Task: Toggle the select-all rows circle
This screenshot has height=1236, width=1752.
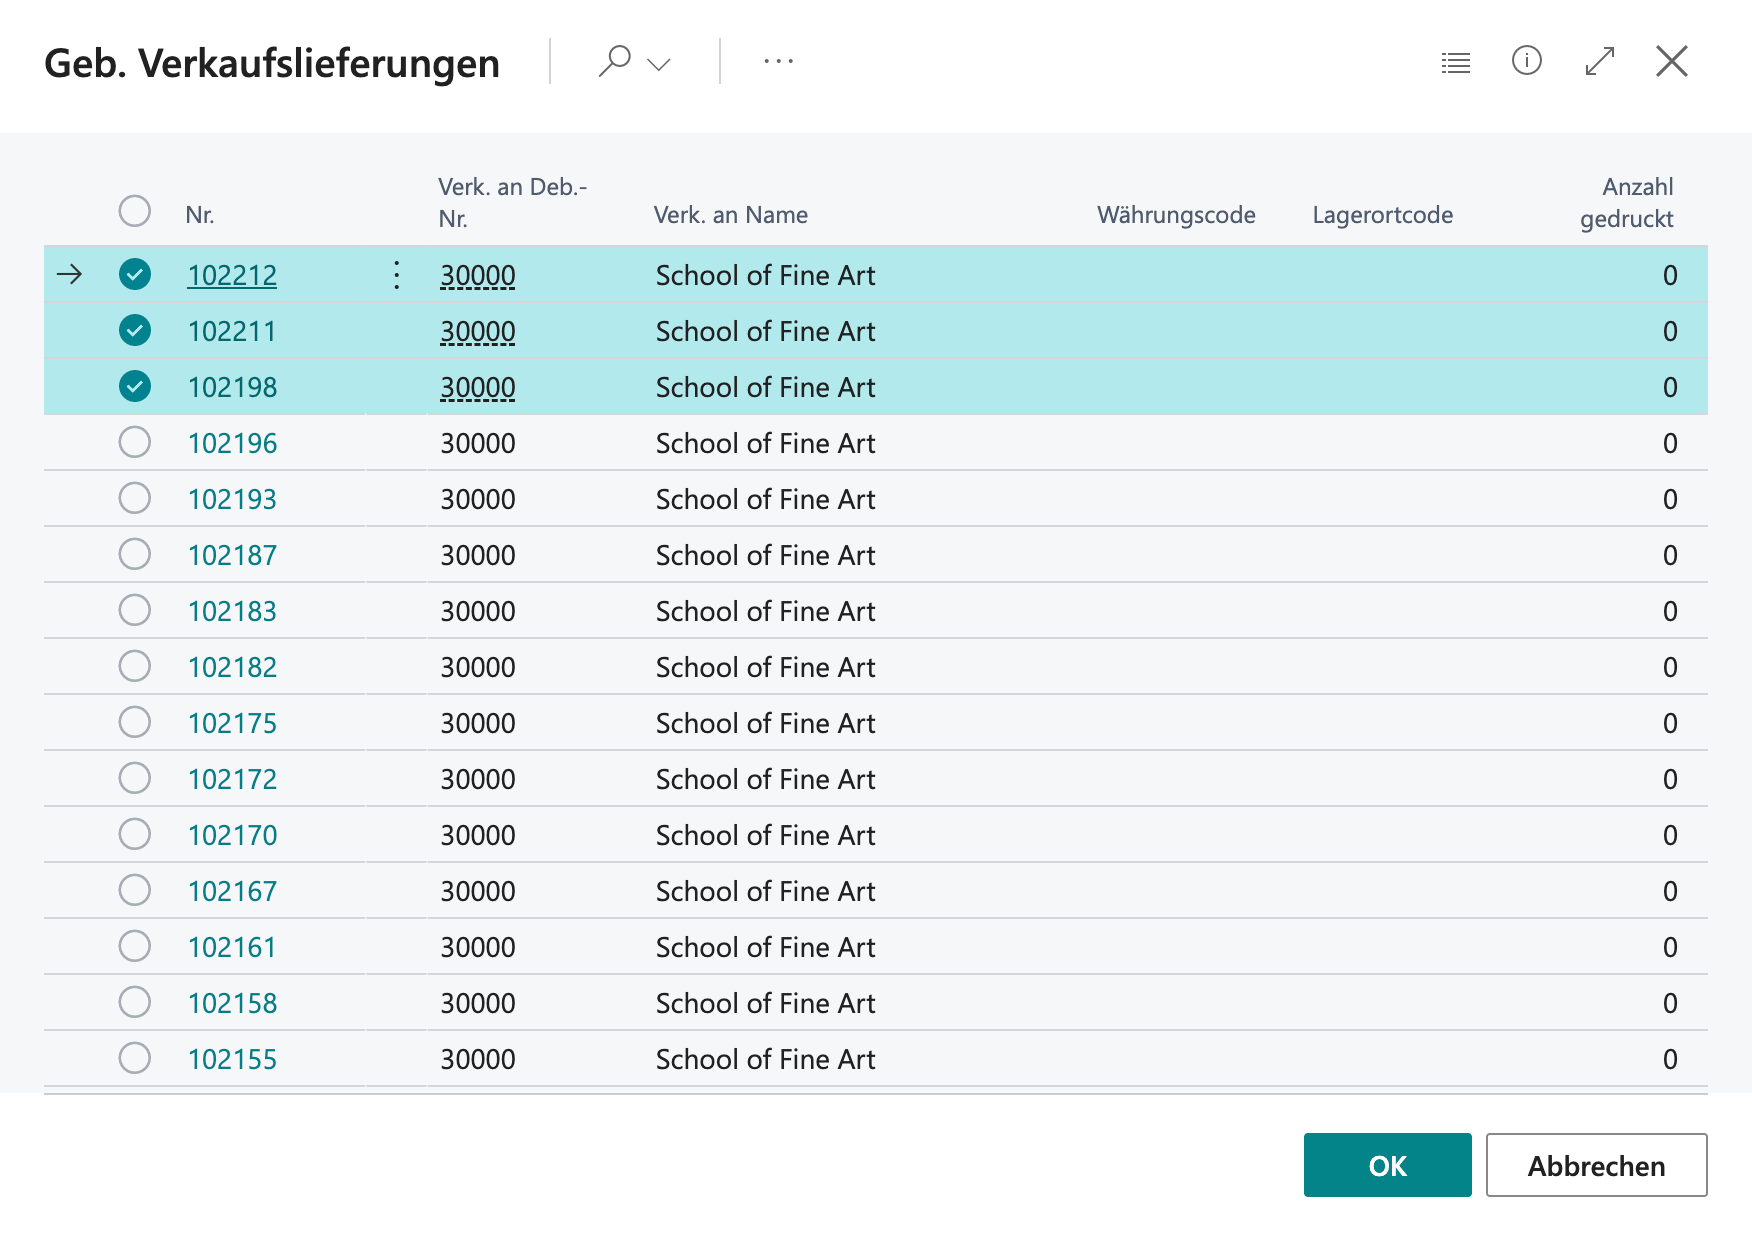Action: [135, 211]
